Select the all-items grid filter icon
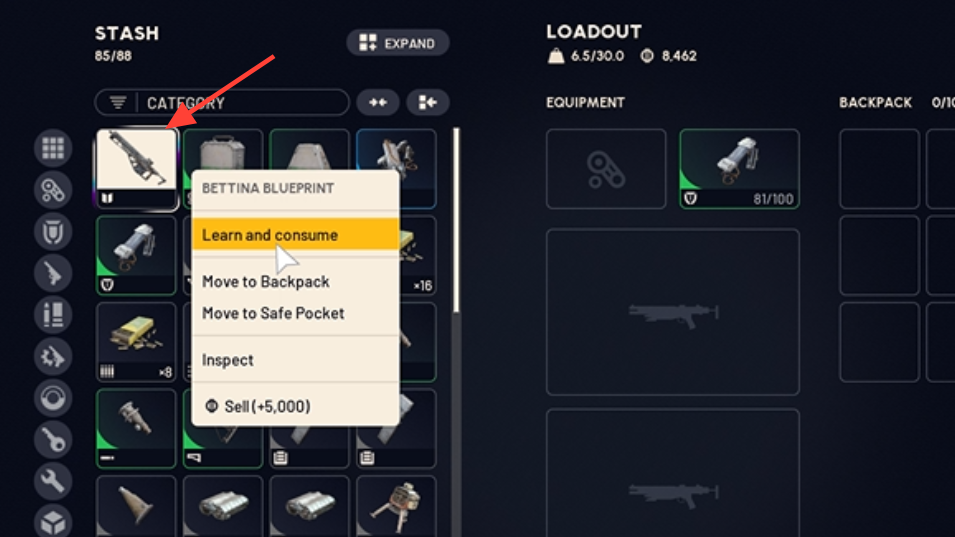 (53, 148)
